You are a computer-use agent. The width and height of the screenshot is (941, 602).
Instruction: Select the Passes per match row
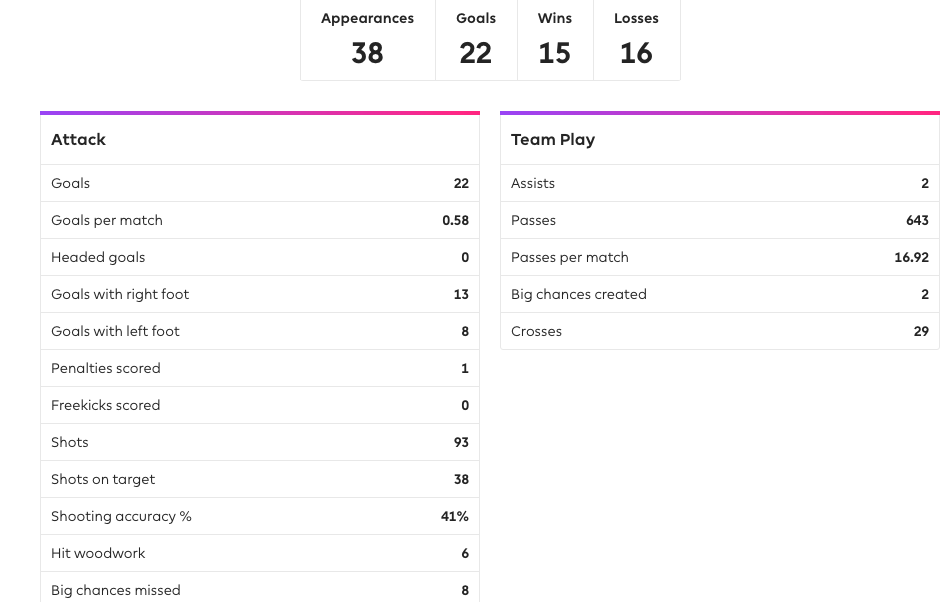tap(719, 257)
